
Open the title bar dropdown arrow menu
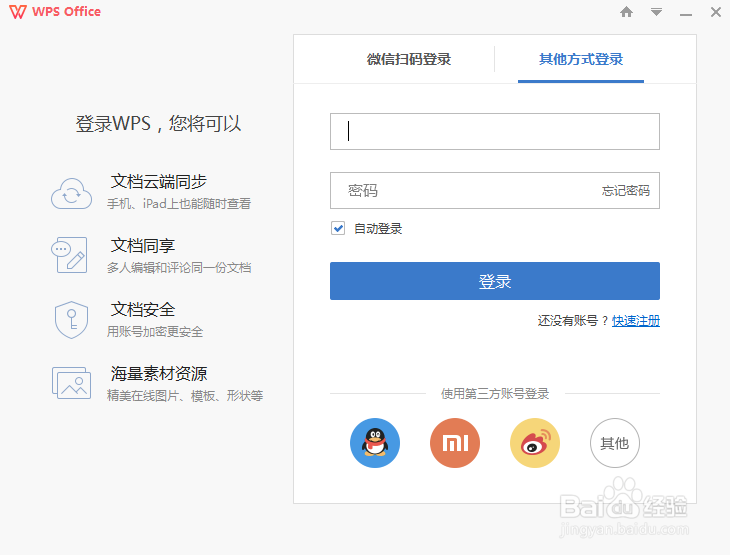(656, 12)
